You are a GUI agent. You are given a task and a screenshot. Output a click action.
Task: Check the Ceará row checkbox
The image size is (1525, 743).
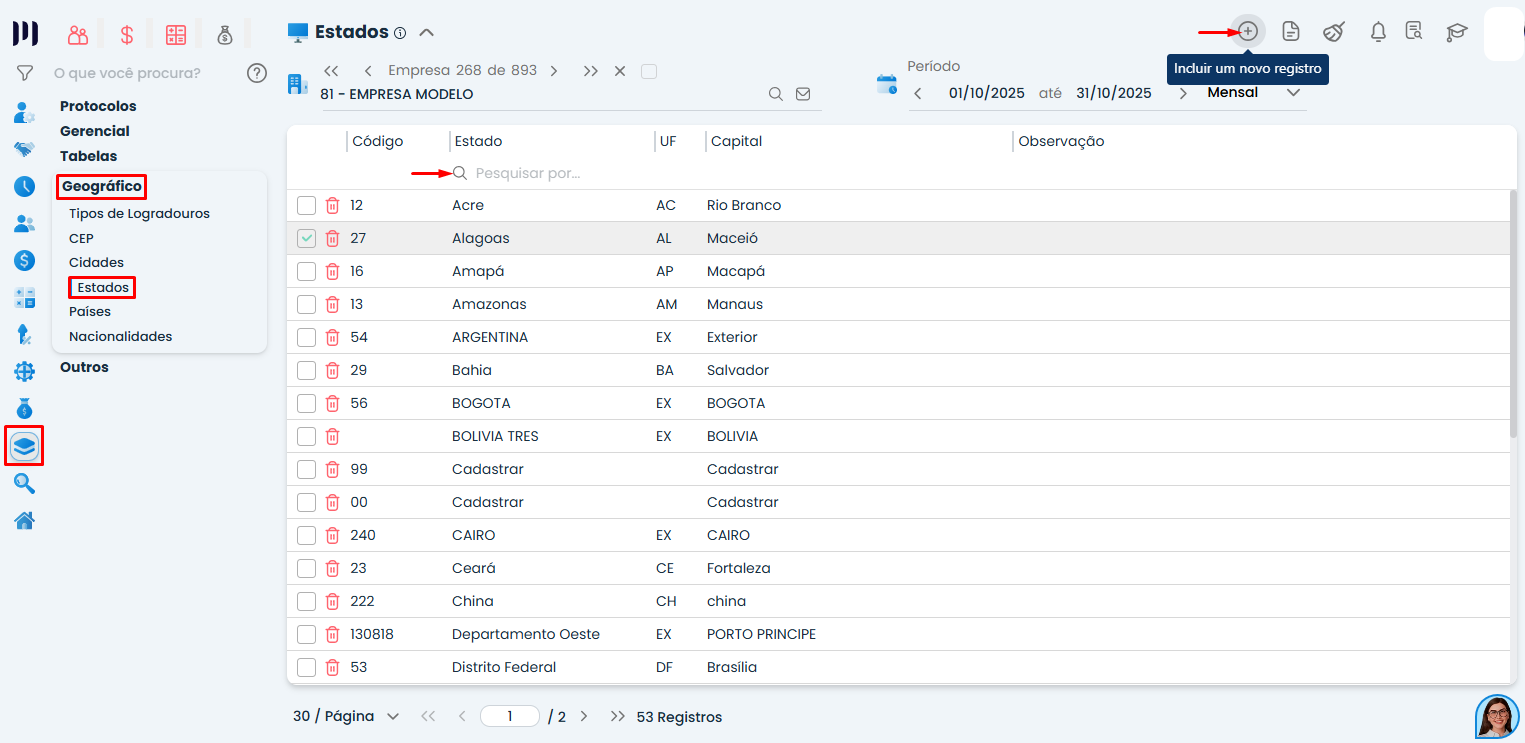coord(306,569)
